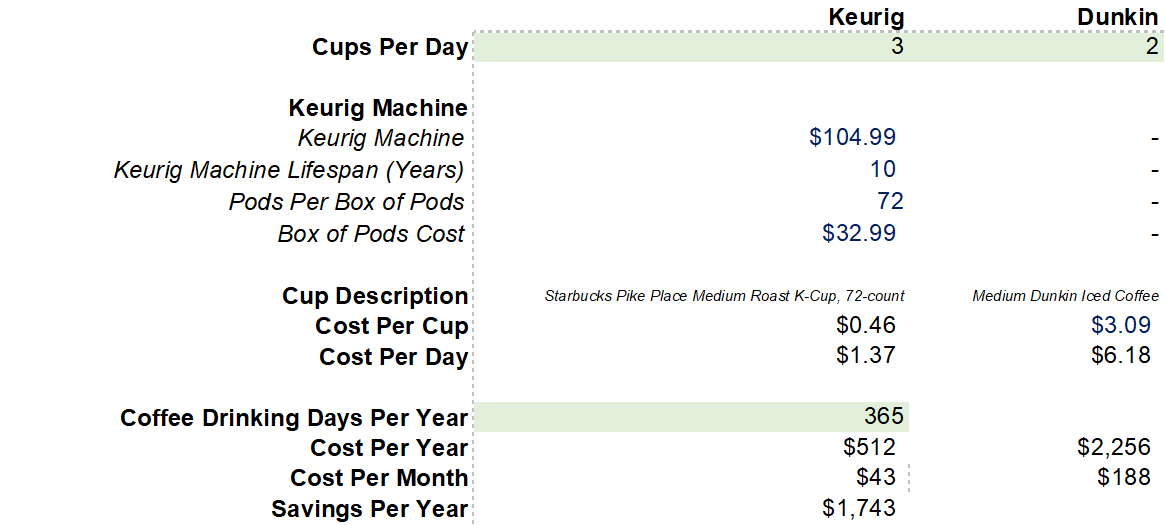
Task: Select Dunkin Cost Per Cup $3.09
Action: 1121,325
